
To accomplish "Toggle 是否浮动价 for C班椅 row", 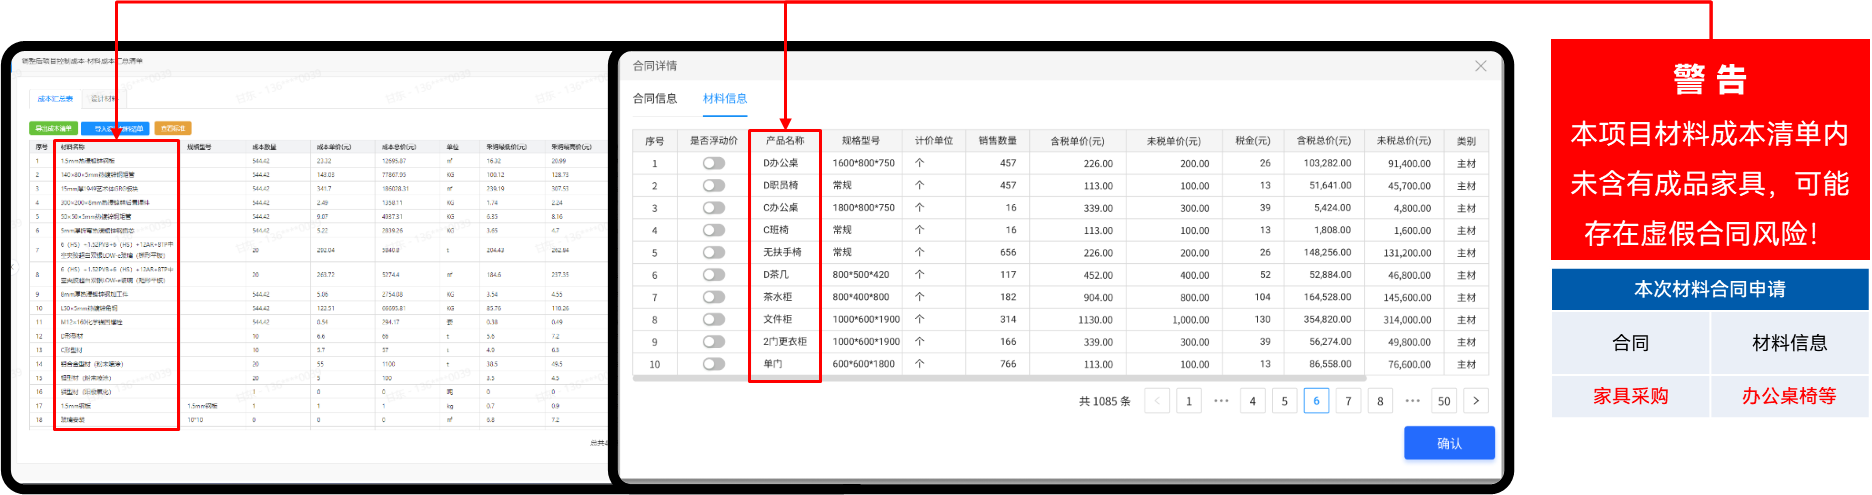I will [x=714, y=230].
